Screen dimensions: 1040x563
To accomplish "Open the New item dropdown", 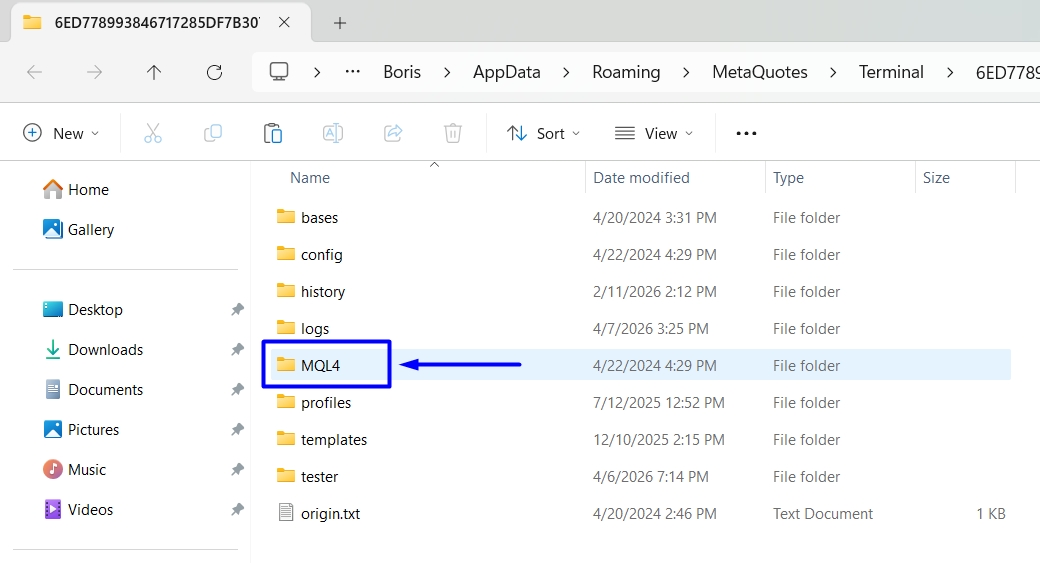I will pos(61,133).
